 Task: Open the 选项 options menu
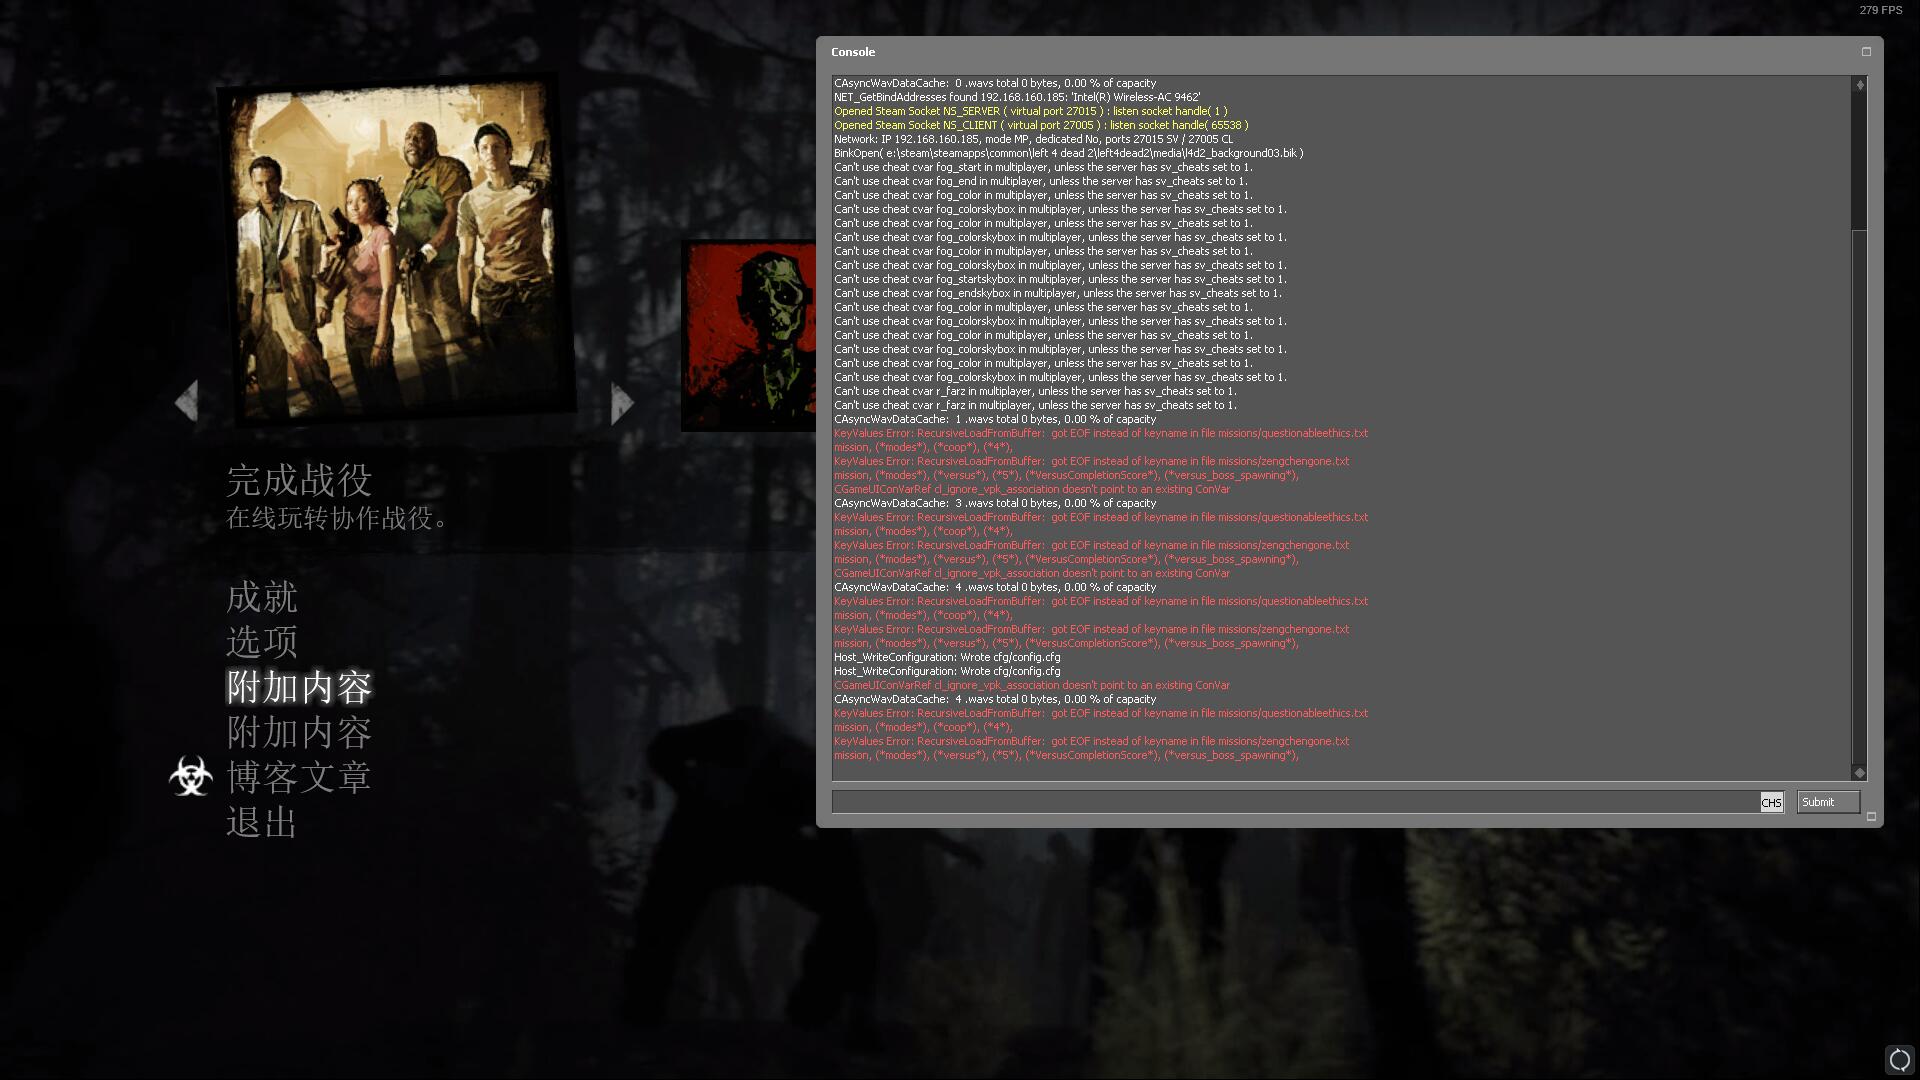[x=262, y=642]
